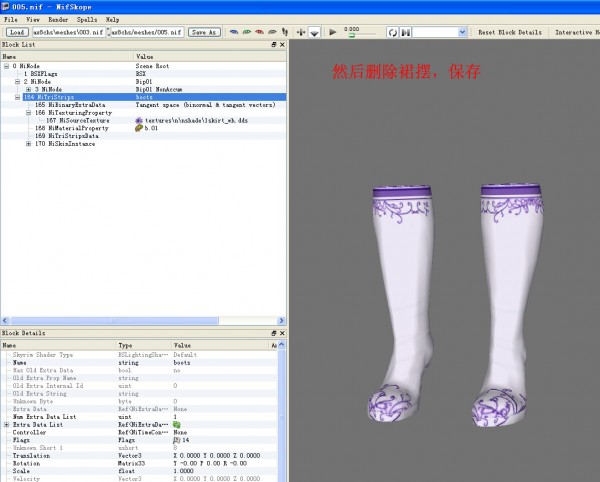Float the Block Details panel
This screenshot has width=600, height=482.
pos(274,332)
